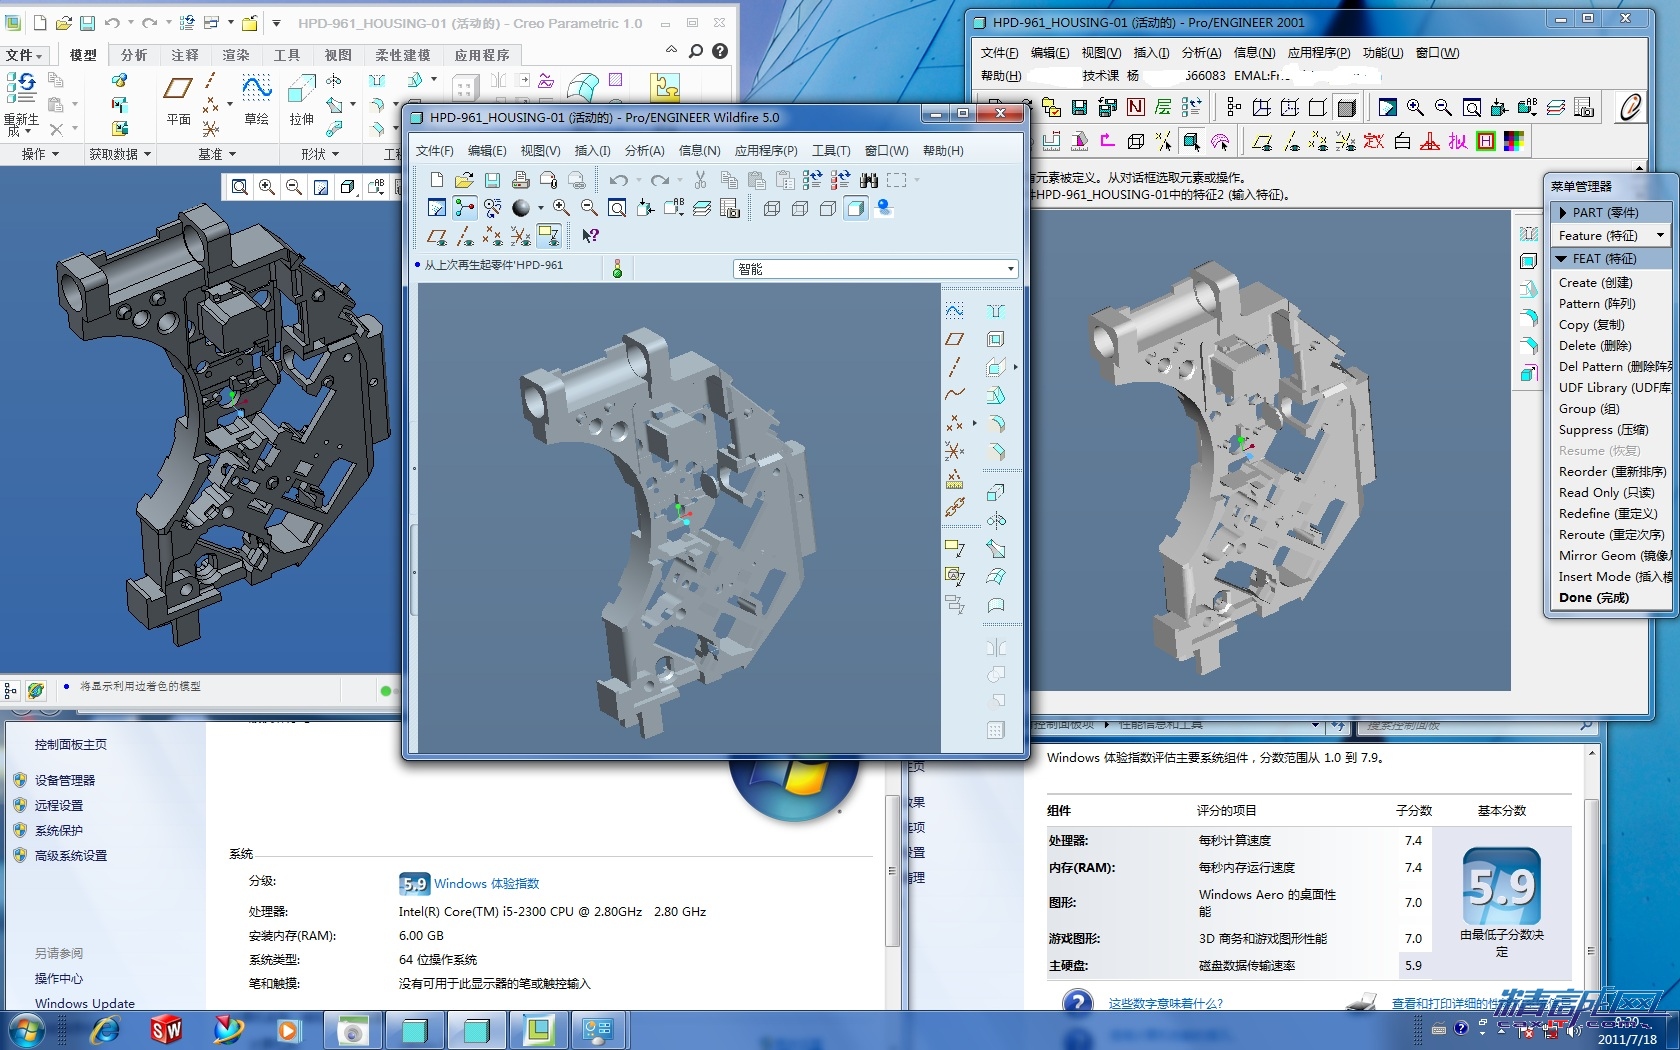Click green 层 layer icon in Pro/E 2001

[1163, 107]
